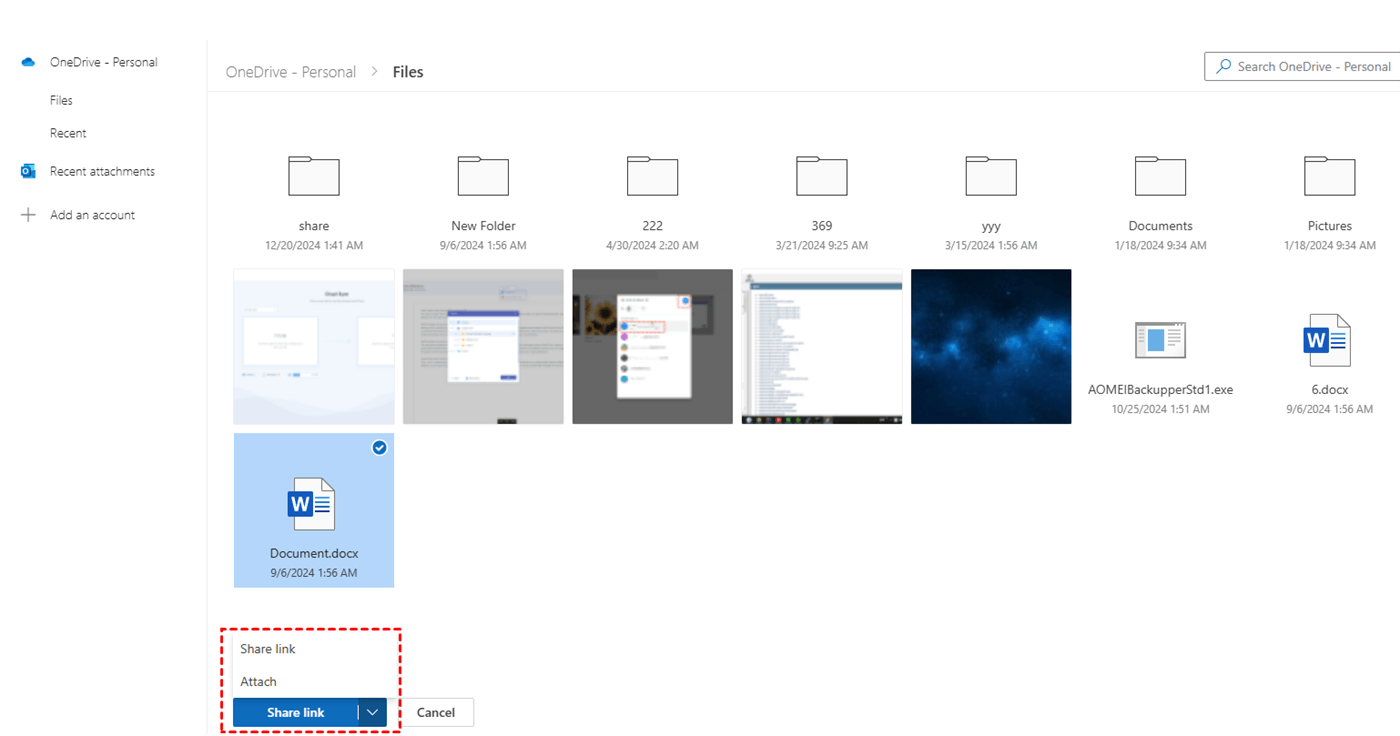This screenshot has height=736, width=1400.
Task: Select the 369 folder icon
Action: (x=822, y=176)
